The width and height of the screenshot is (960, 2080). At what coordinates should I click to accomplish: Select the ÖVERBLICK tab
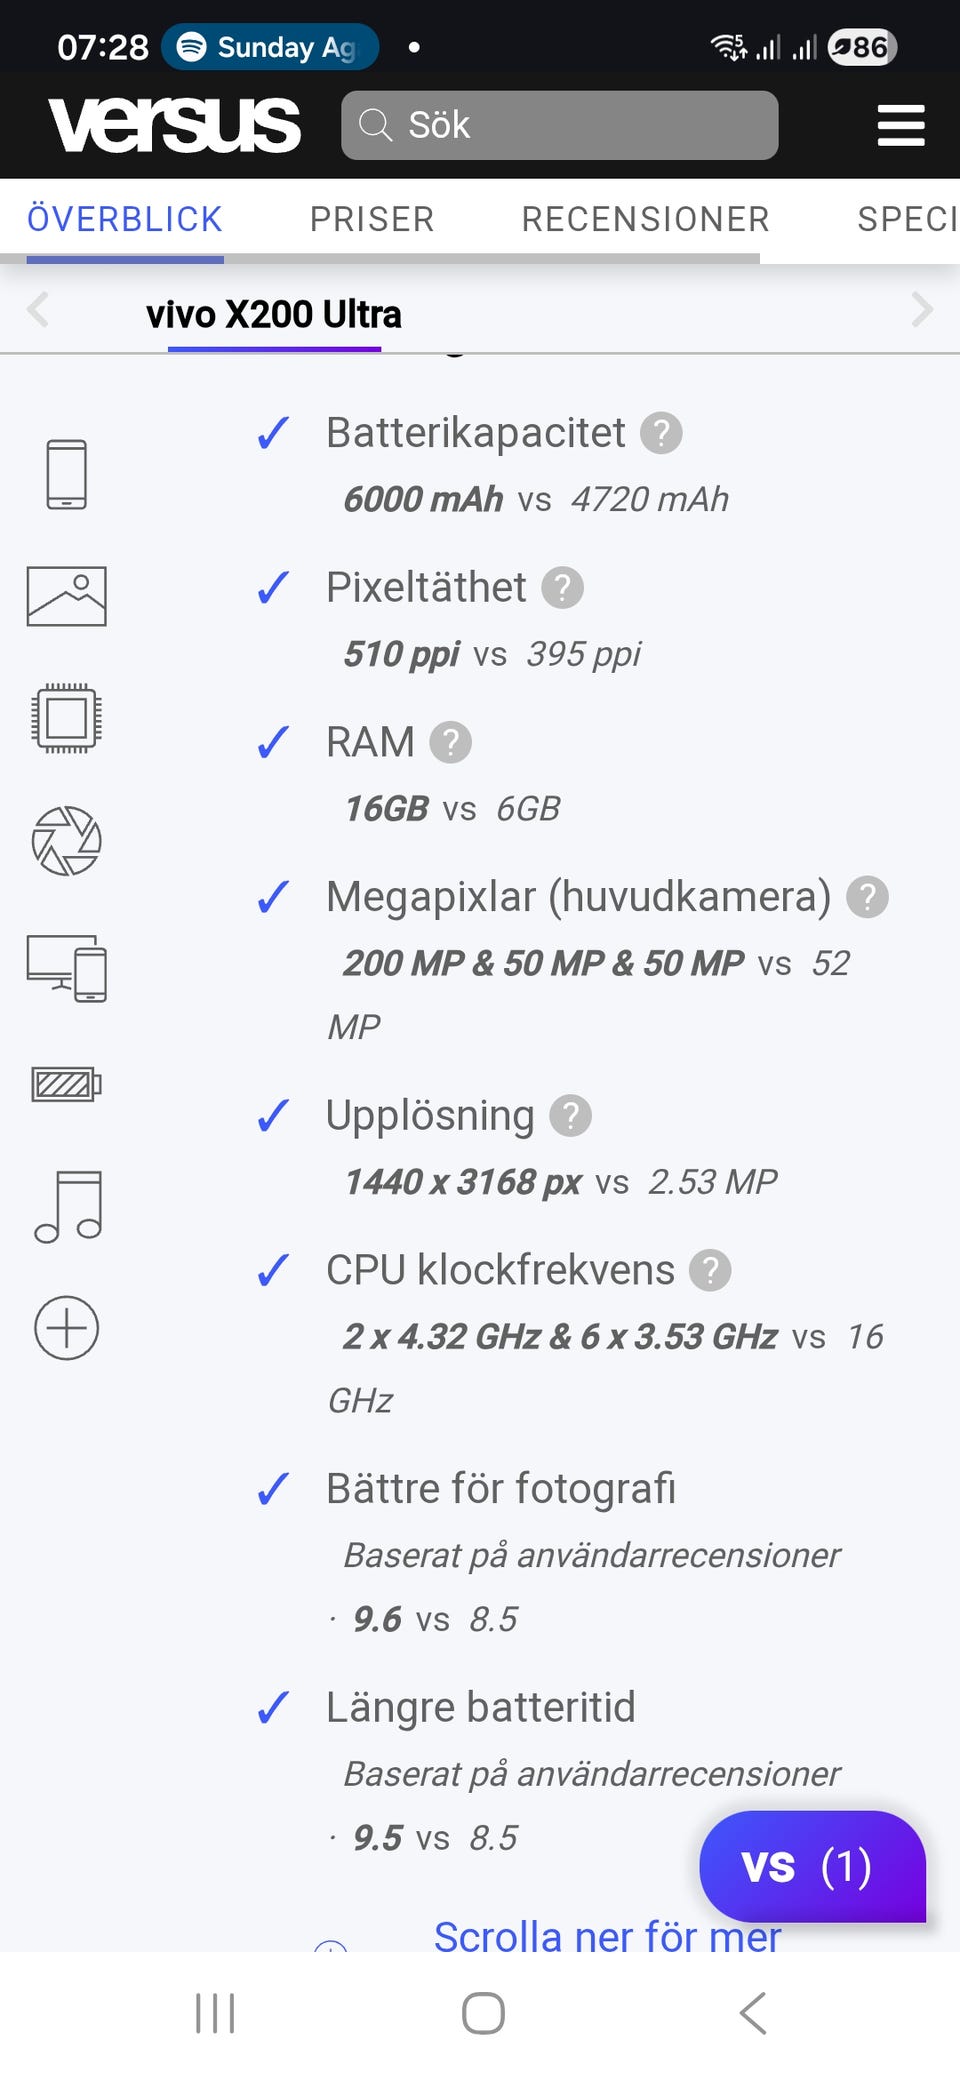coord(125,219)
